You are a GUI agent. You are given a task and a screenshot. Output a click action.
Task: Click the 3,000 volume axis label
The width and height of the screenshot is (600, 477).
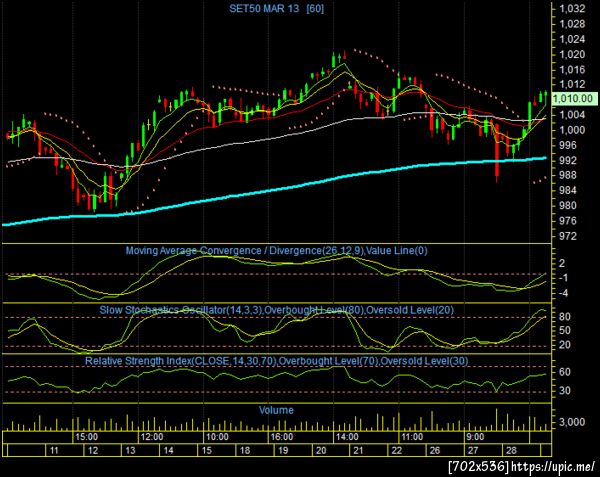pyautogui.click(x=572, y=422)
